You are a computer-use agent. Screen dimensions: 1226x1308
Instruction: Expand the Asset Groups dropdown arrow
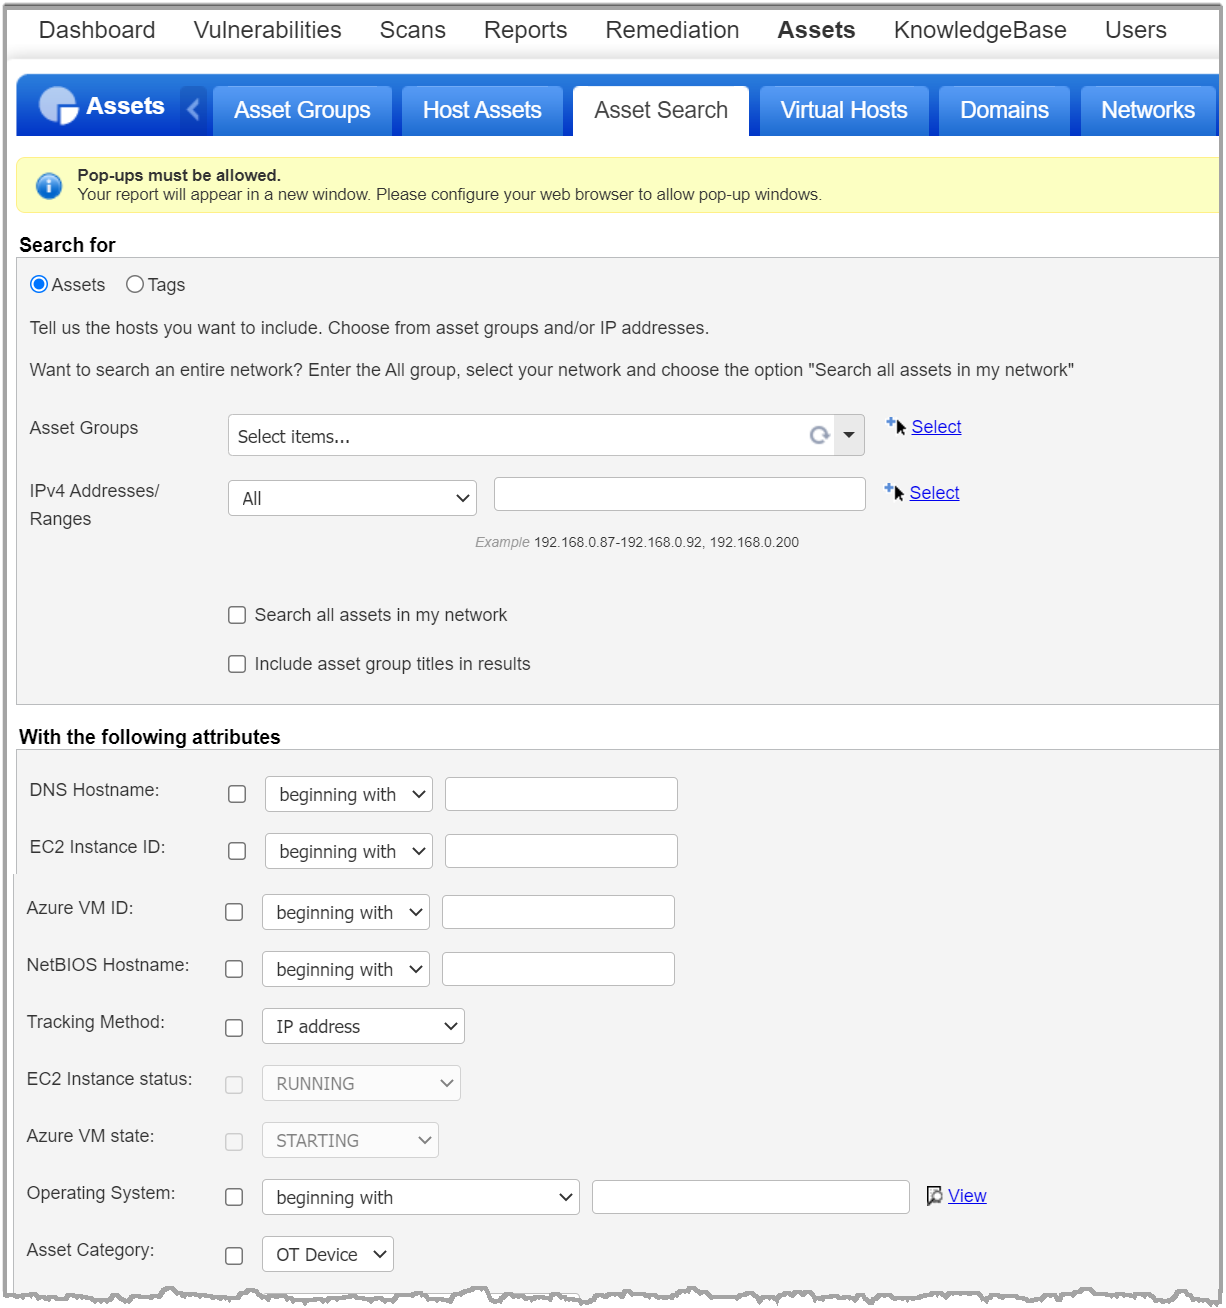coord(848,435)
